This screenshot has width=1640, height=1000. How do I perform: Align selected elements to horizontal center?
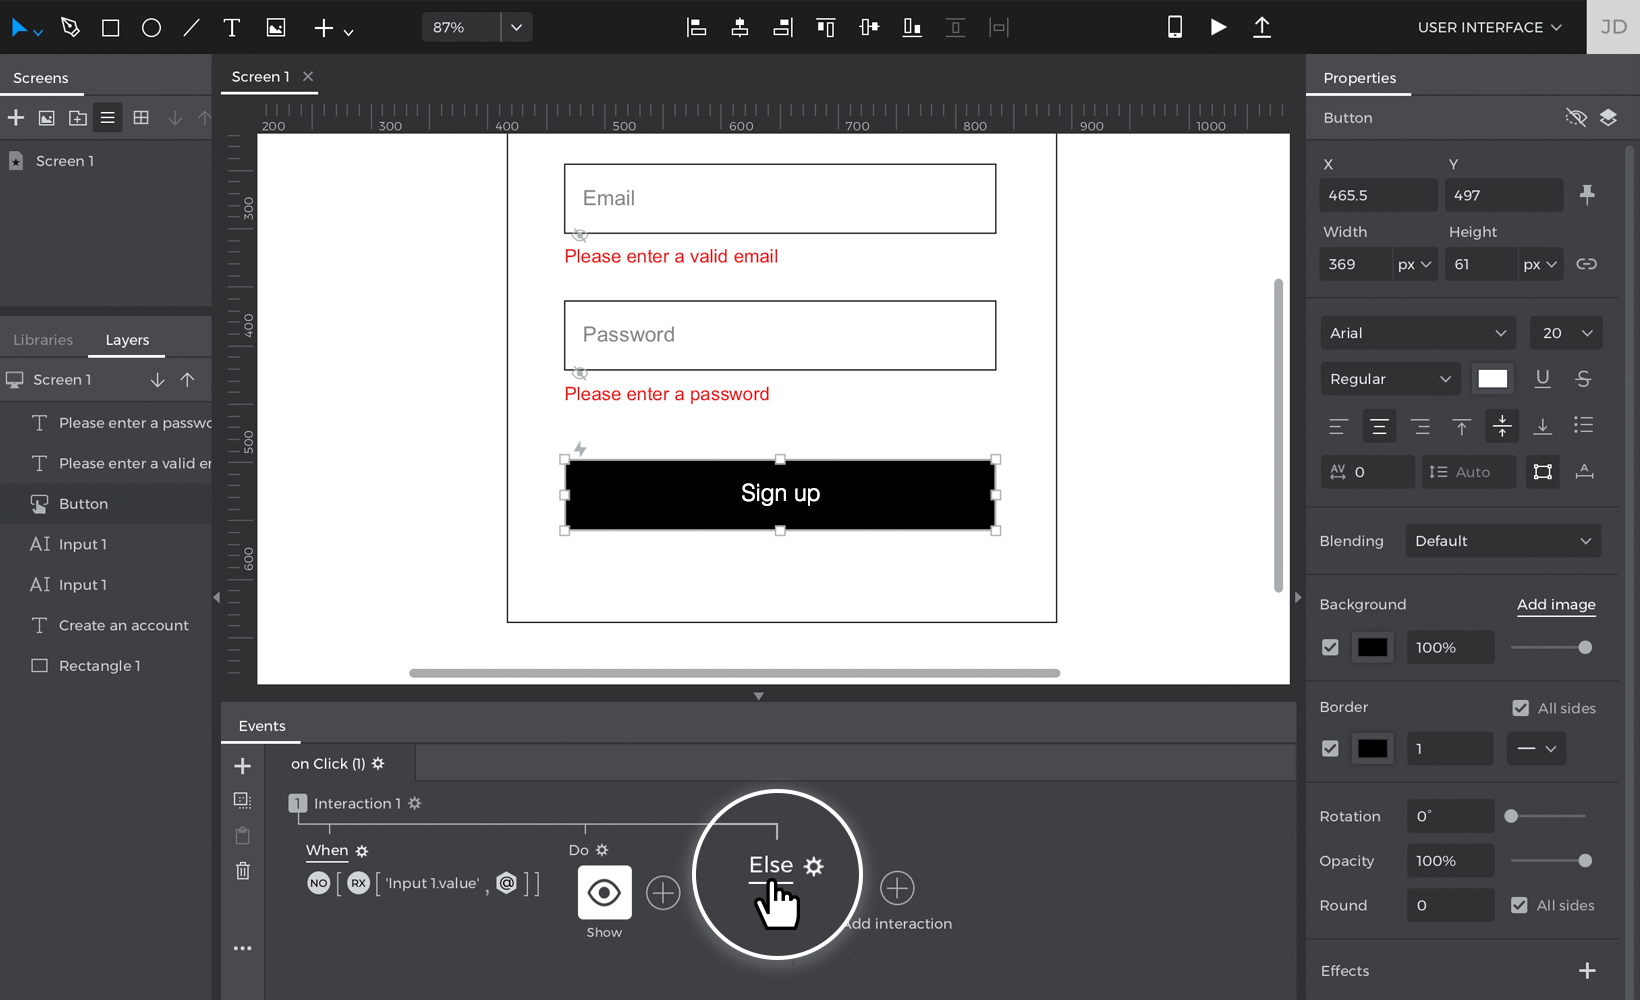coord(740,28)
